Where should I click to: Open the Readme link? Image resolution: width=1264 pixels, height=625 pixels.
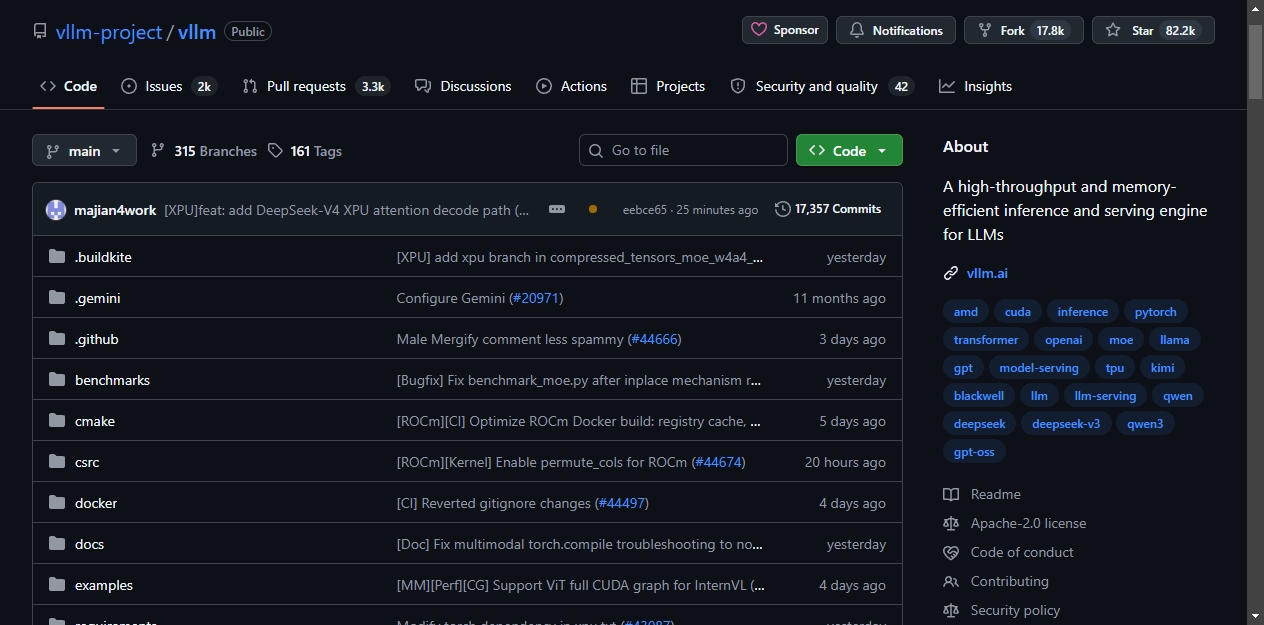pos(982,494)
